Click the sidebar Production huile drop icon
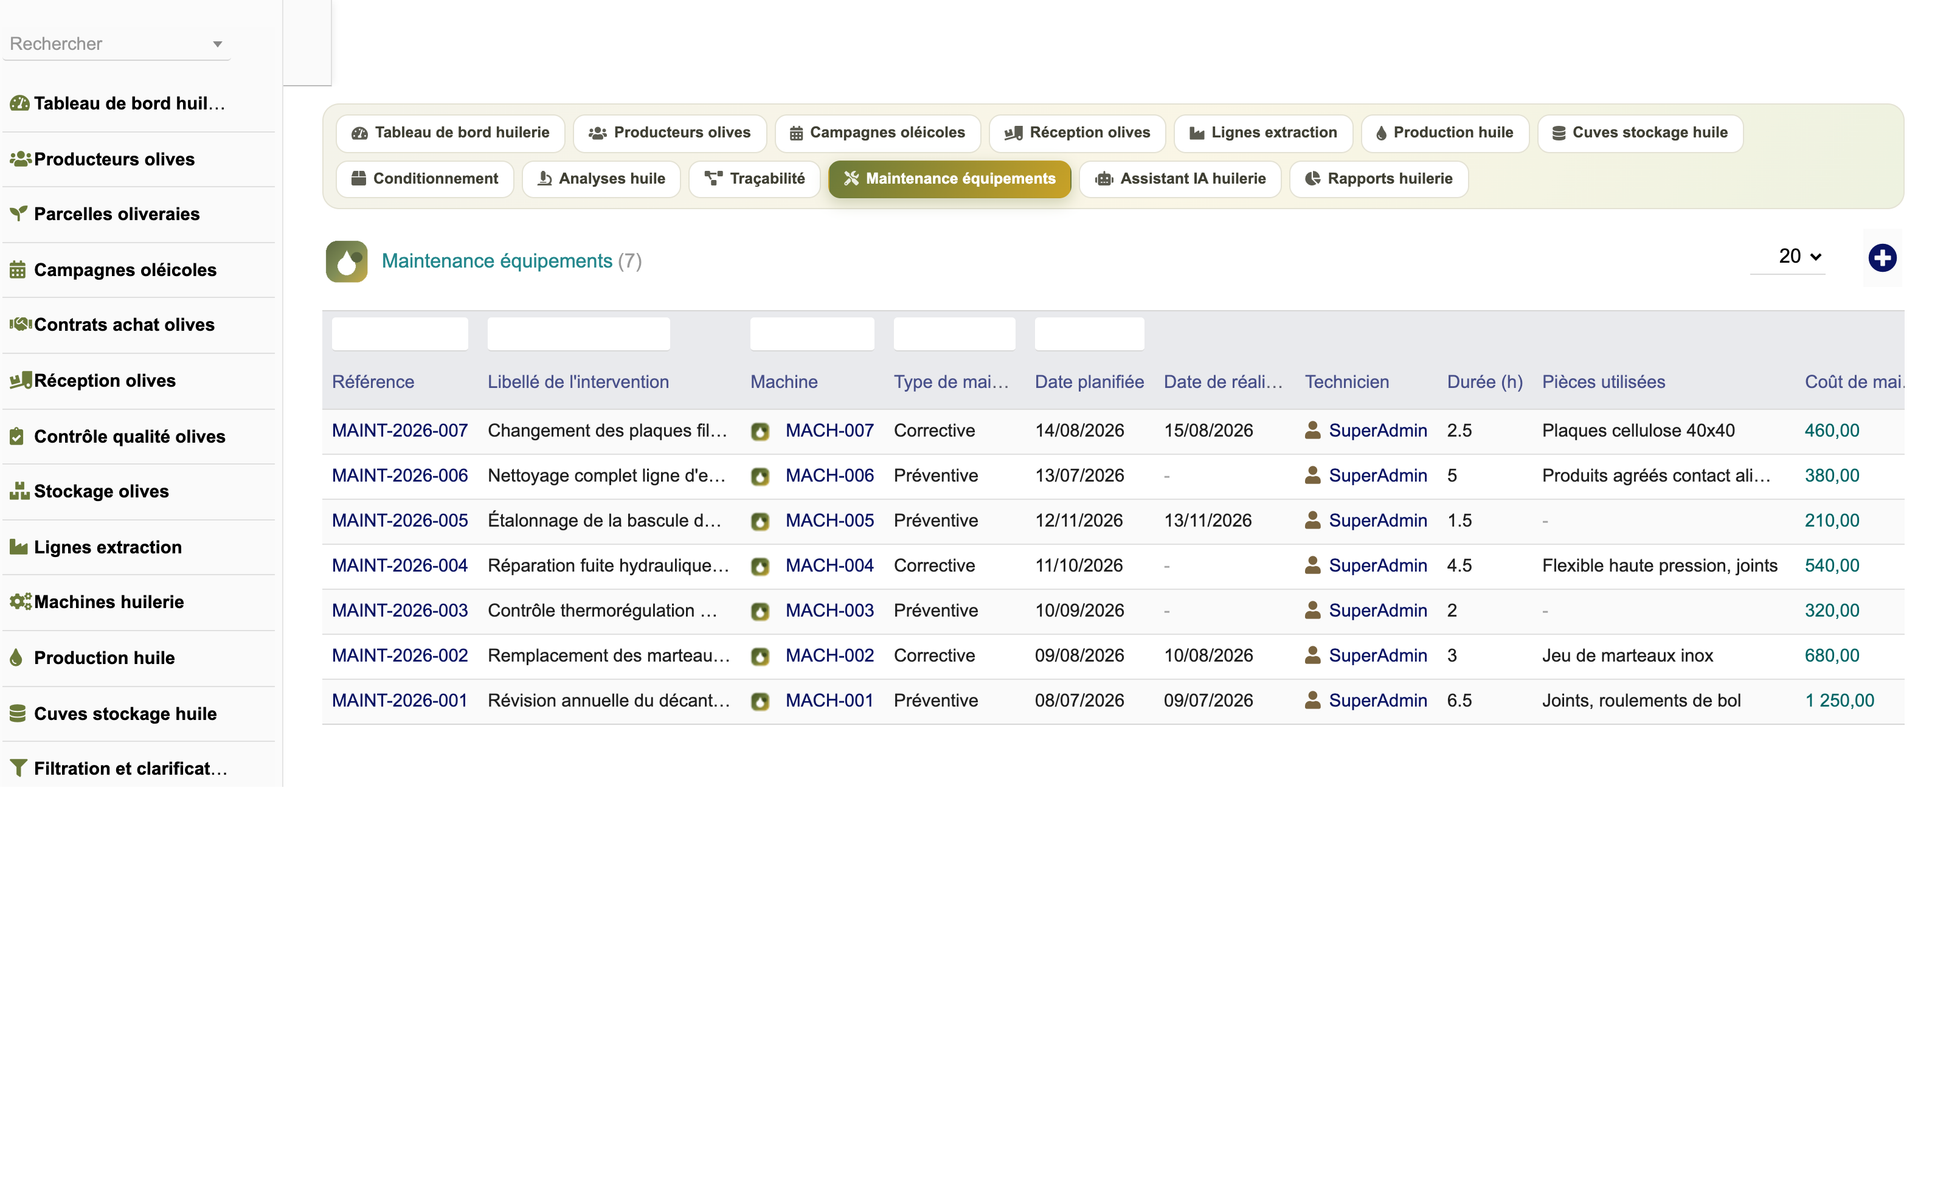The image size is (1946, 1204). pos(16,658)
